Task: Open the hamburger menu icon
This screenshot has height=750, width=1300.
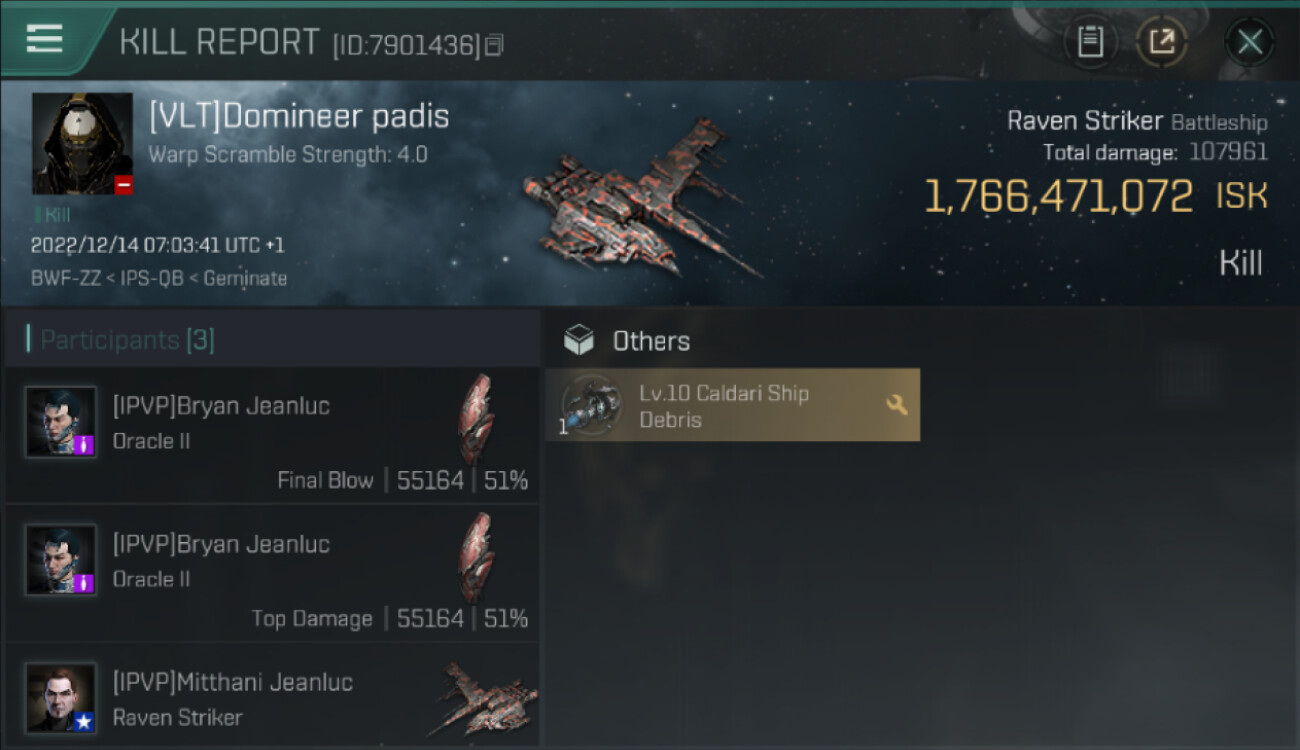Action: (x=44, y=39)
